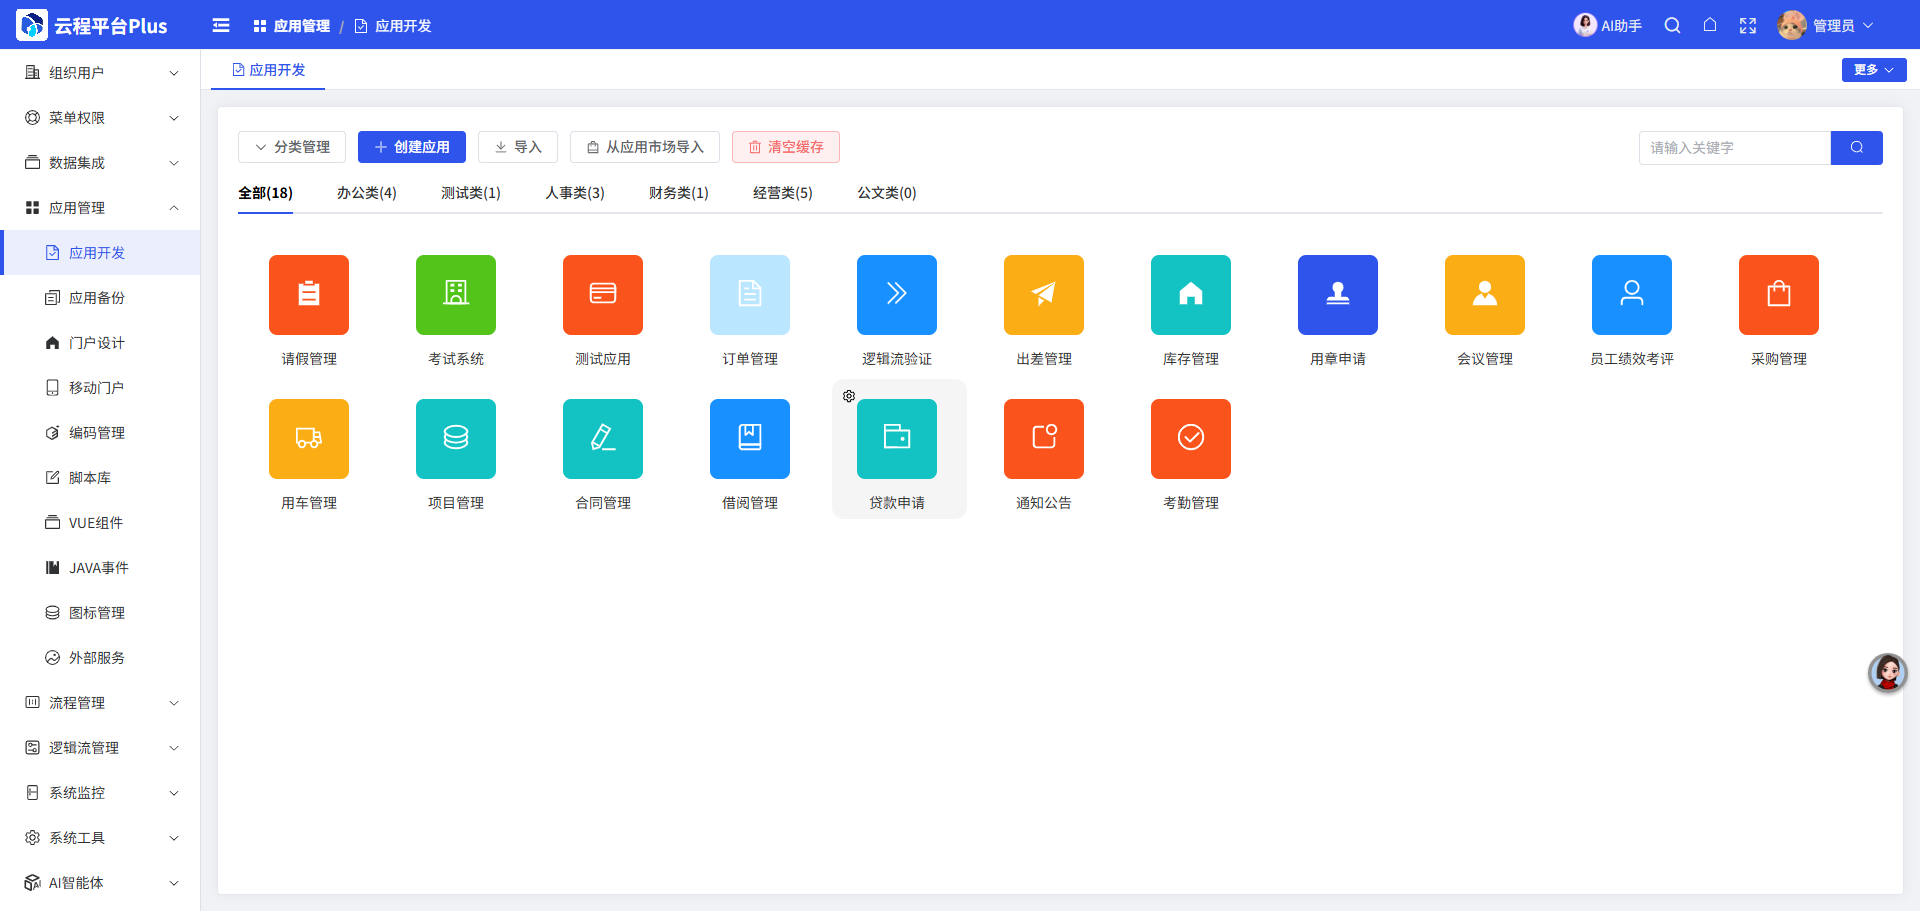Open the 请假管理 application
Image resolution: width=1920 pixels, height=911 pixels.
308,295
